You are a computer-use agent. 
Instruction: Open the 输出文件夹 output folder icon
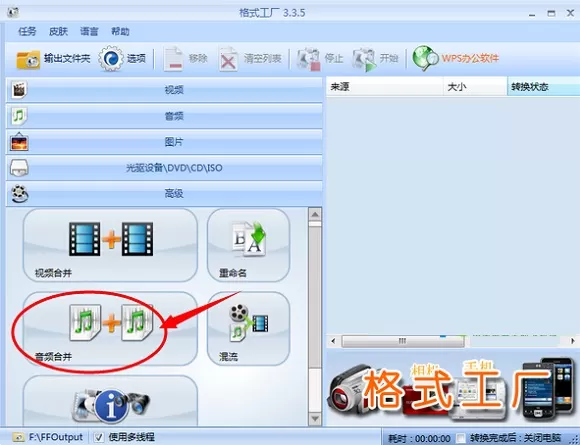pos(28,59)
